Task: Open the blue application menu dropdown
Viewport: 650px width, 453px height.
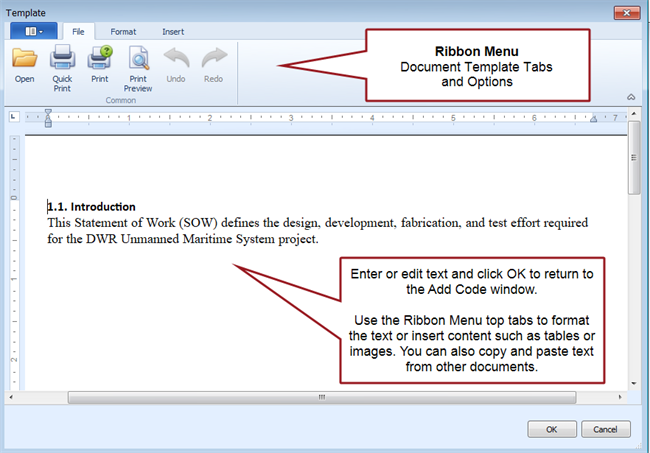Action: click(33, 31)
